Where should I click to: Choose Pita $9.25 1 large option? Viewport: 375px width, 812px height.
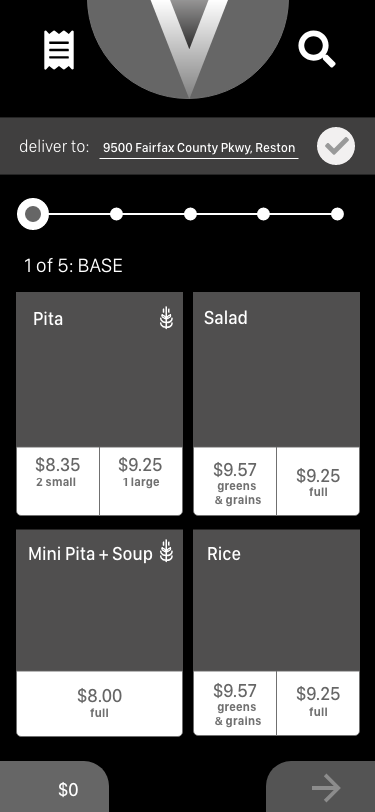(x=141, y=481)
